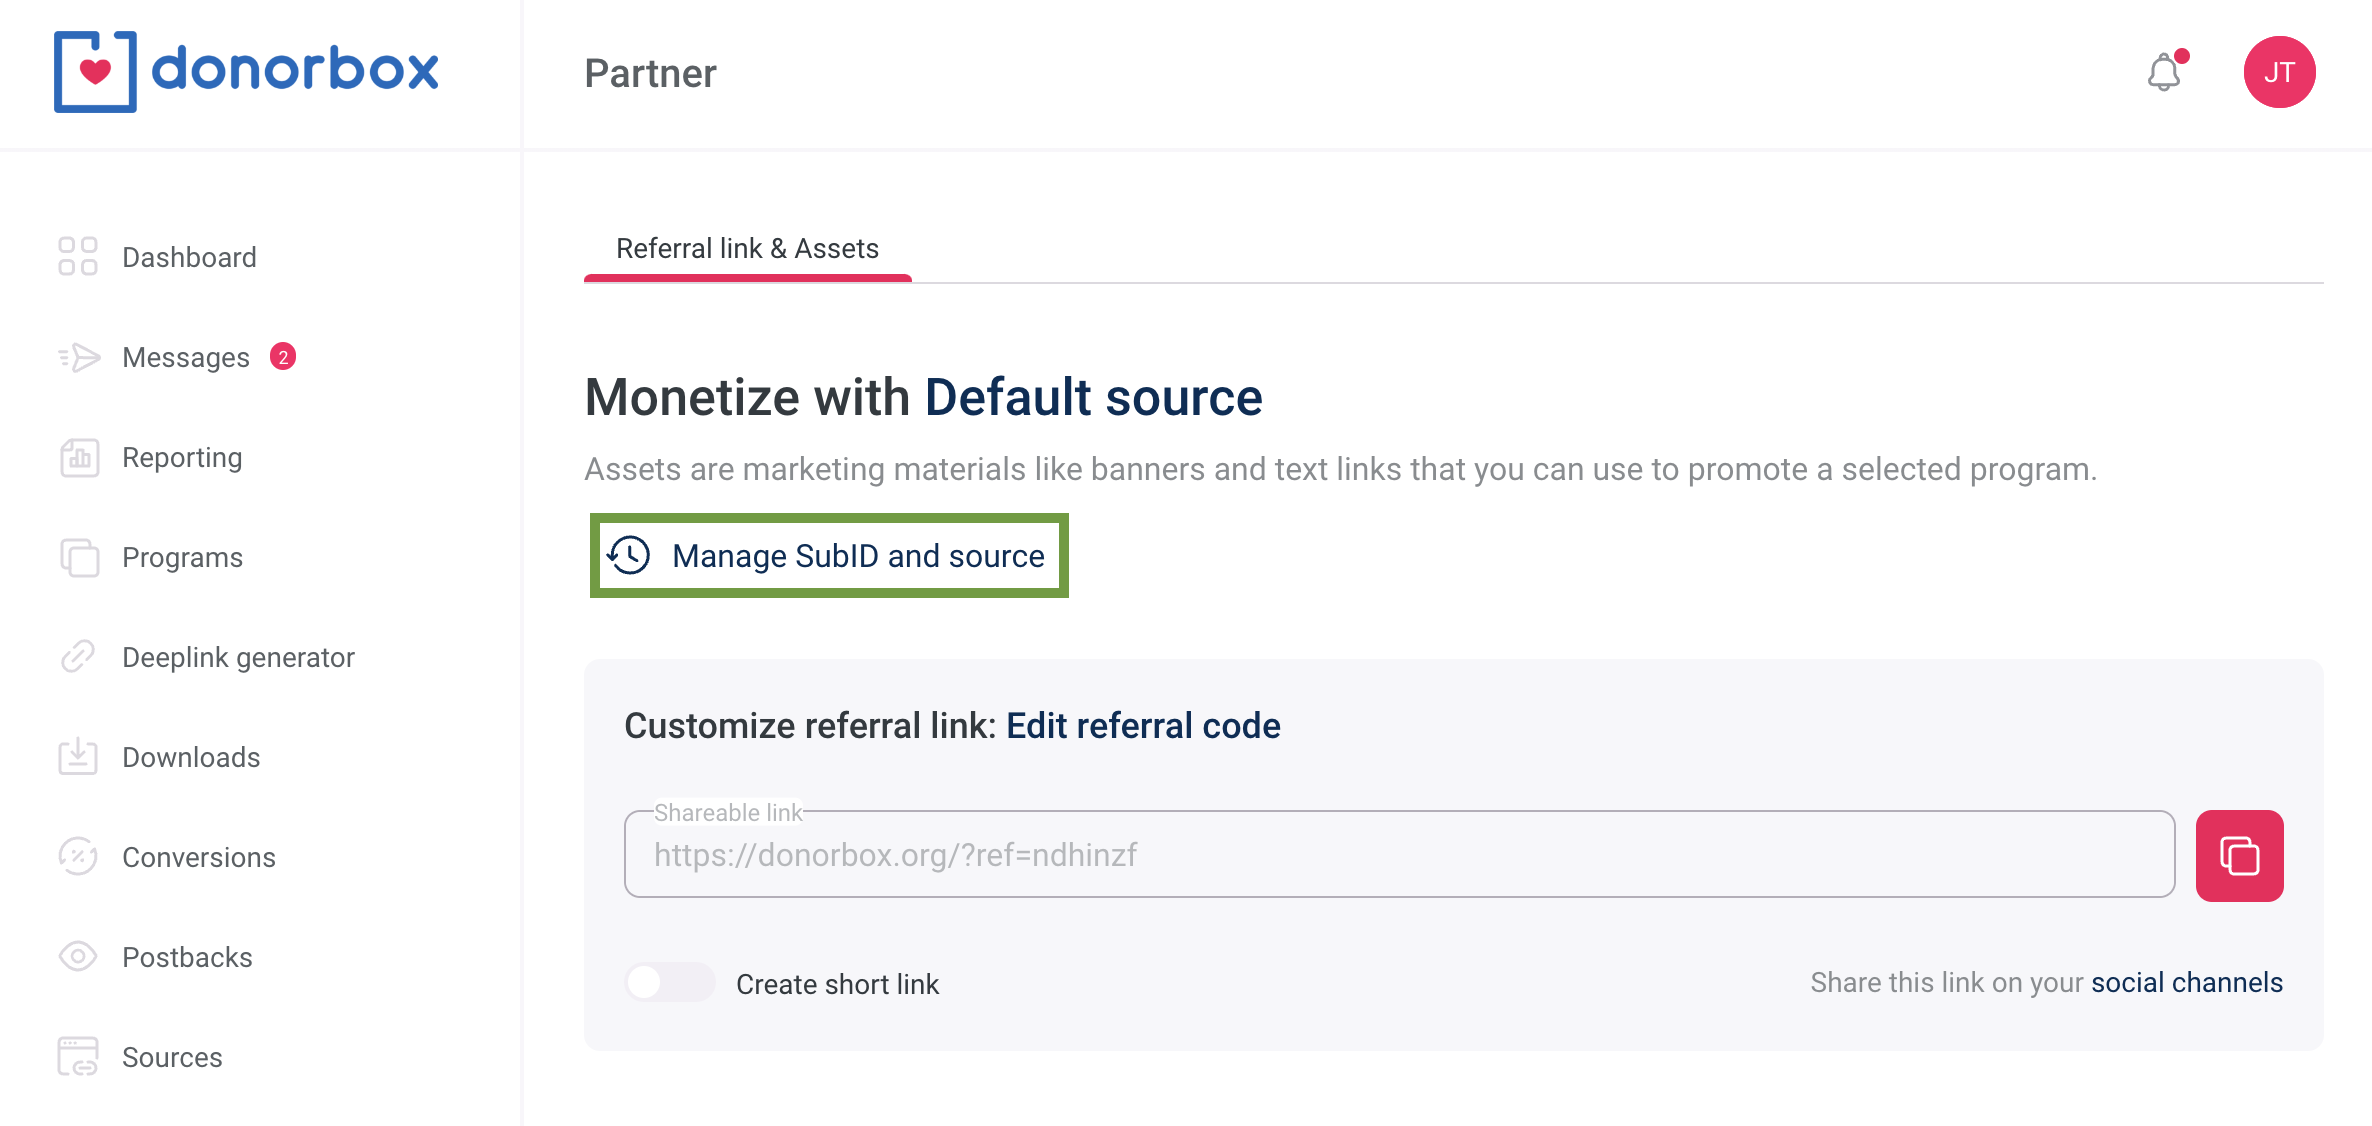Click the Conversions percent icon

(x=78, y=857)
